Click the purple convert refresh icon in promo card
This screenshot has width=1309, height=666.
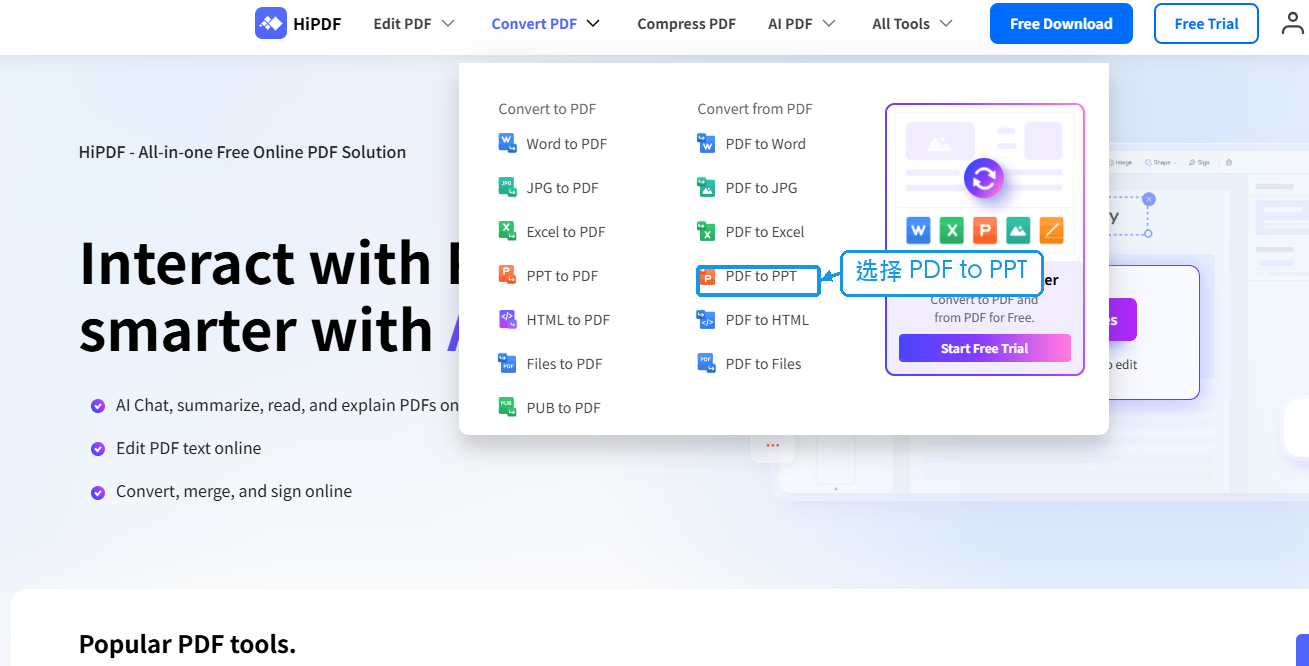coord(984,179)
